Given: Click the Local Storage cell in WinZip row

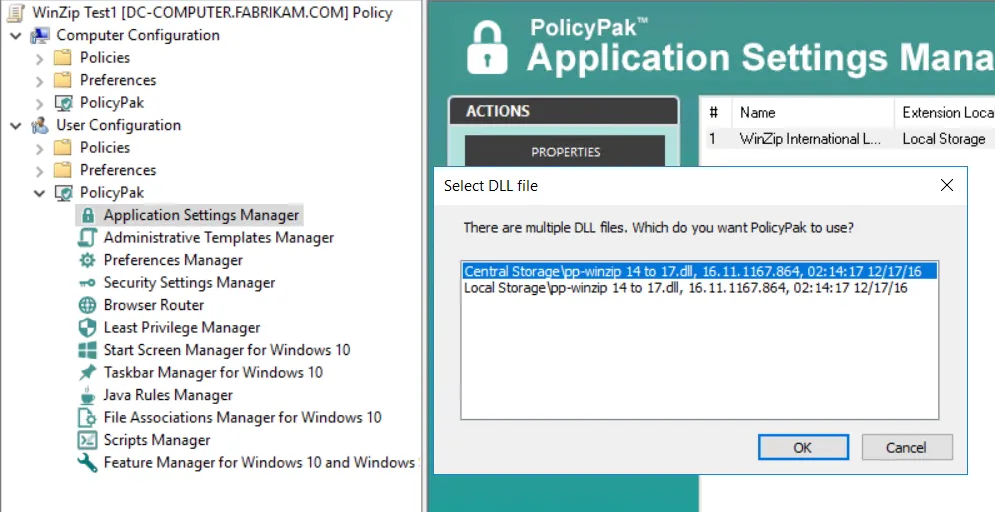Looking at the screenshot, I should tap(944, 139).
